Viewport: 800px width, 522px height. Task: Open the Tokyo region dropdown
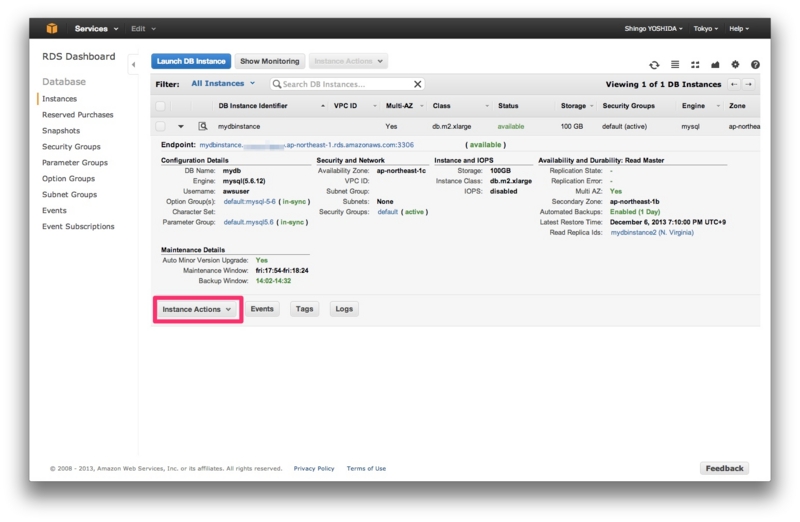point(705,29)
